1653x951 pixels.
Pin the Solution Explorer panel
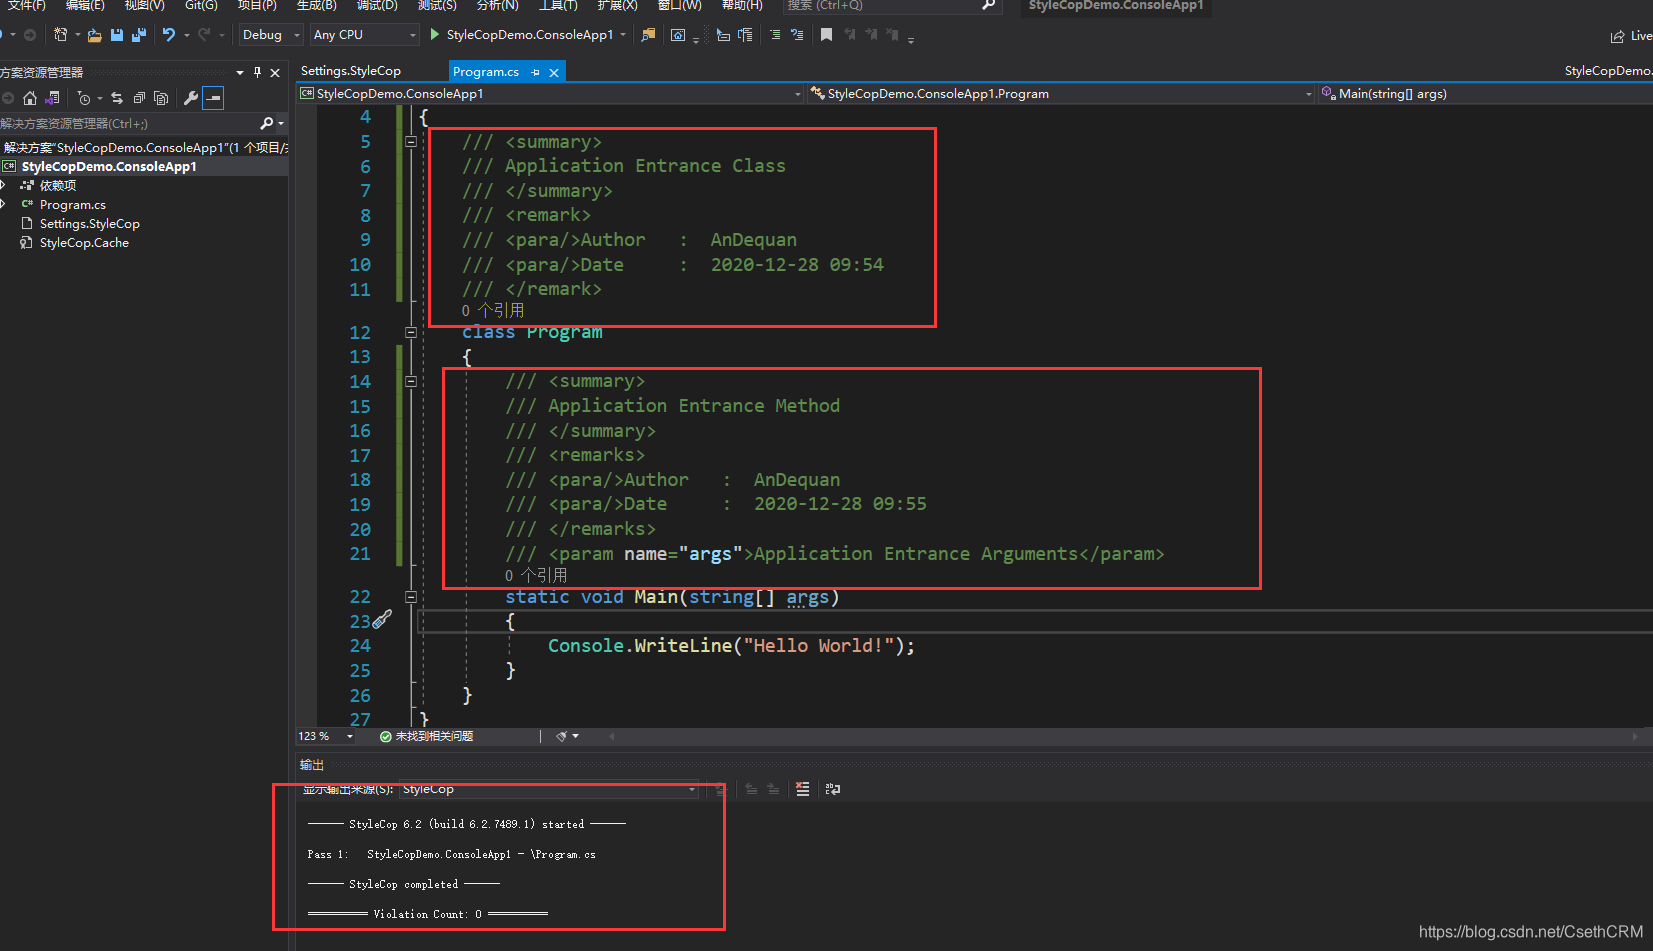[x=258, y=72]
